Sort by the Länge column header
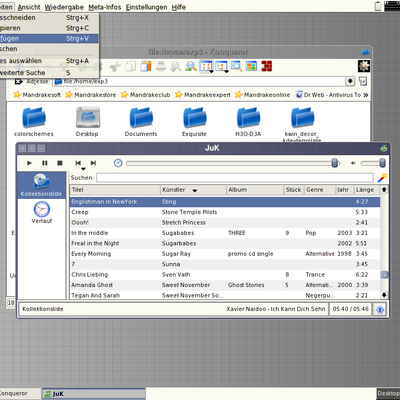 (x=367, y=190)
